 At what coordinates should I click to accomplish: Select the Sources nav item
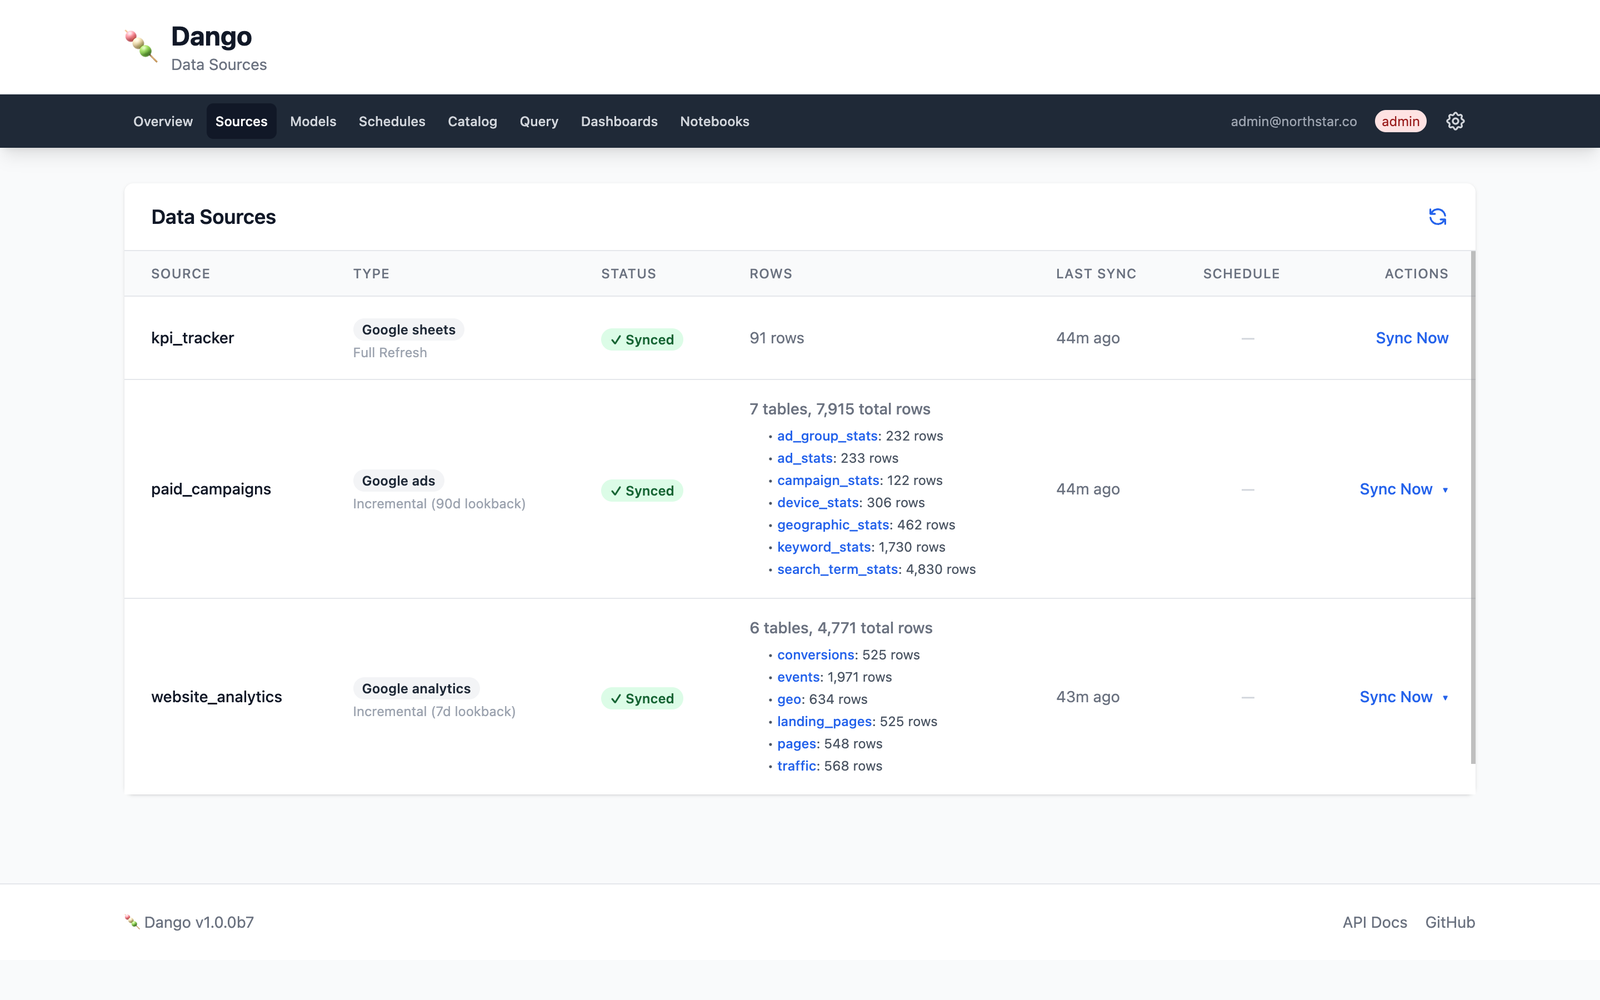[241, 121]
